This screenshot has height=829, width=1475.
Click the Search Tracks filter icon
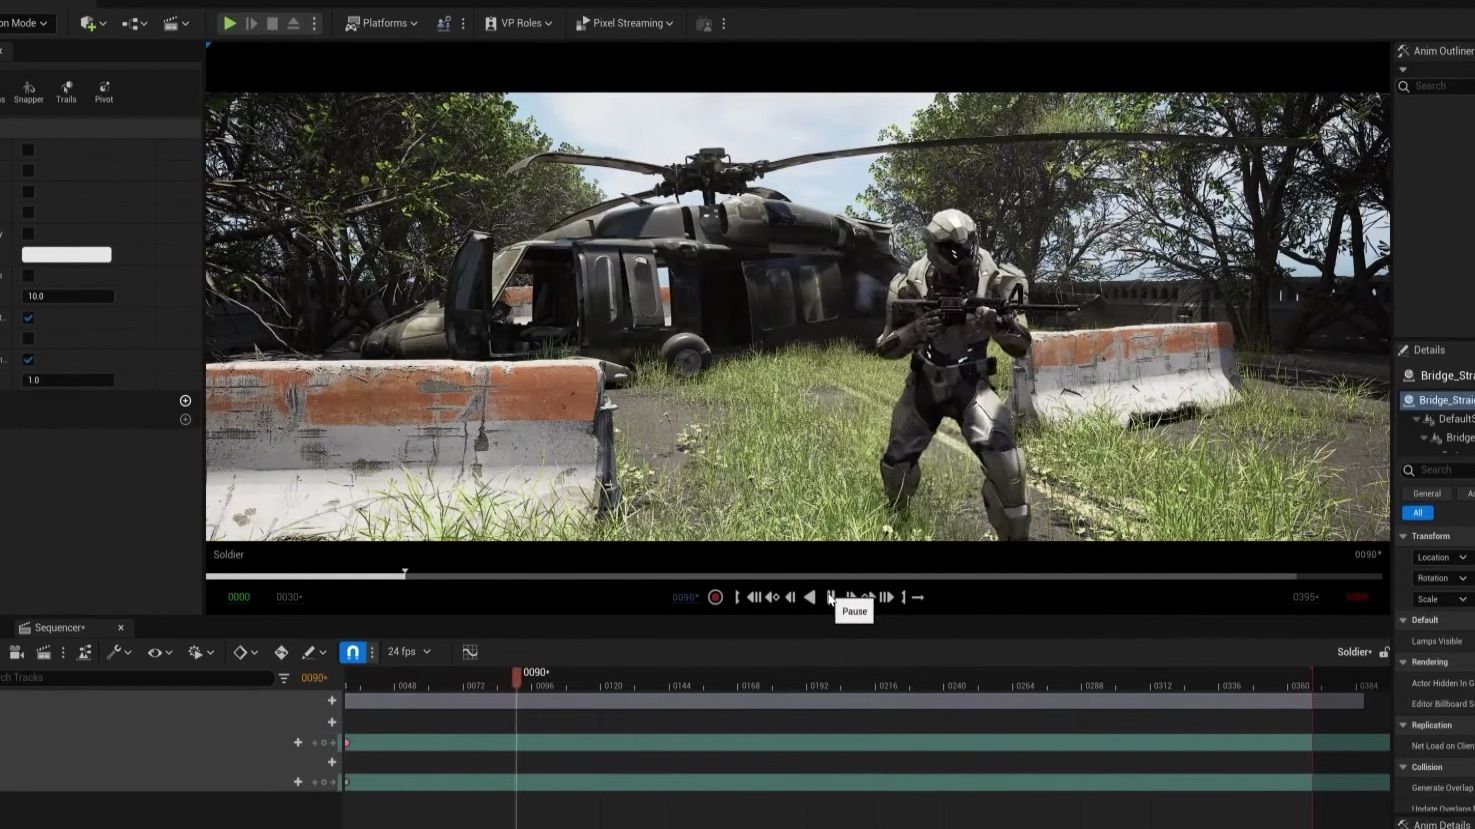284,678
